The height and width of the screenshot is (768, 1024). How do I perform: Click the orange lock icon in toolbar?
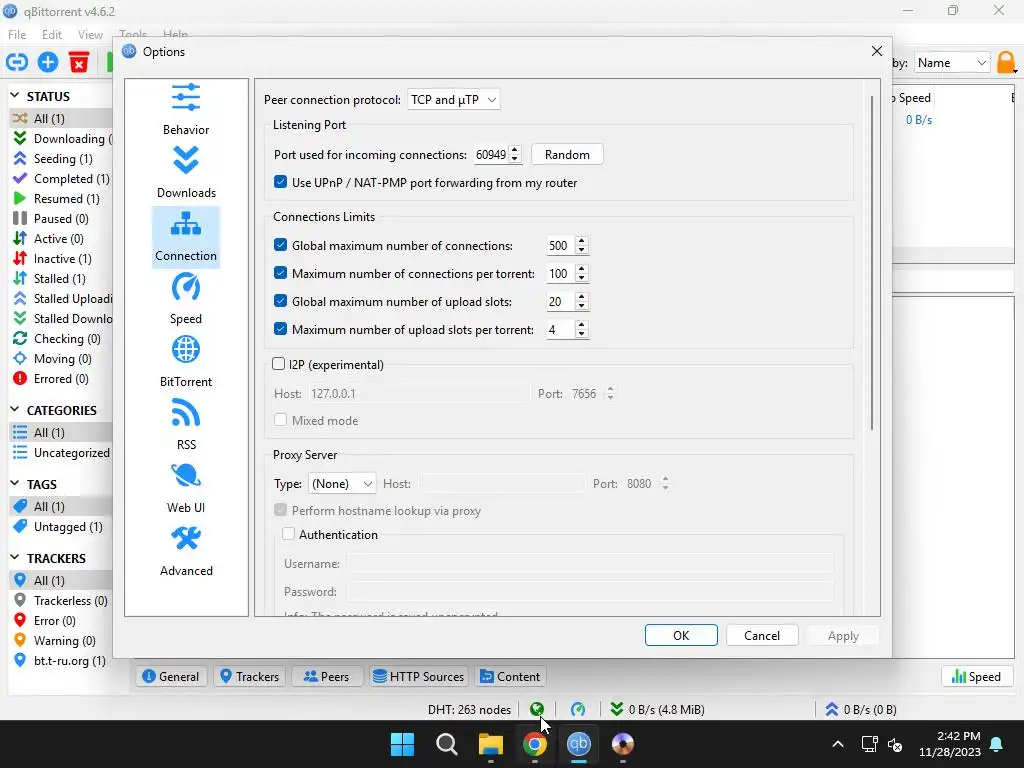click(1006, 63)
